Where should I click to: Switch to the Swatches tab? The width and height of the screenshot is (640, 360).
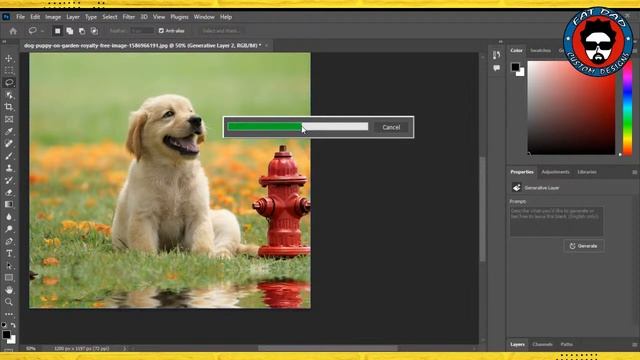pos(540,51)
